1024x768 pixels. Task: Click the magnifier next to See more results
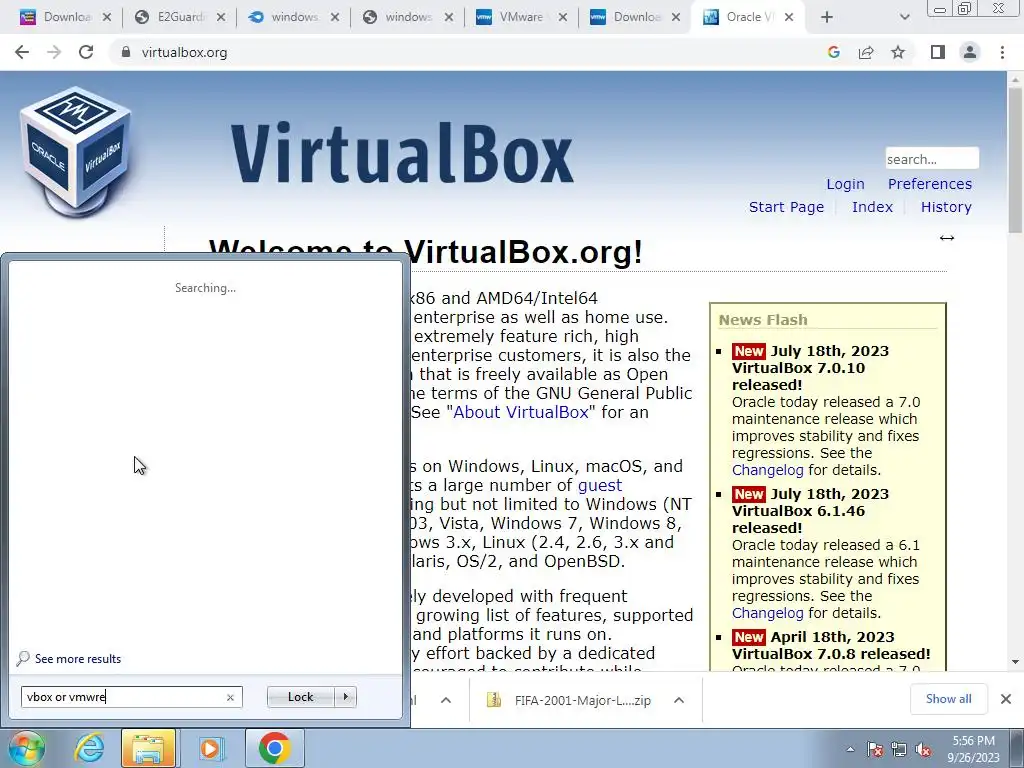24,658
